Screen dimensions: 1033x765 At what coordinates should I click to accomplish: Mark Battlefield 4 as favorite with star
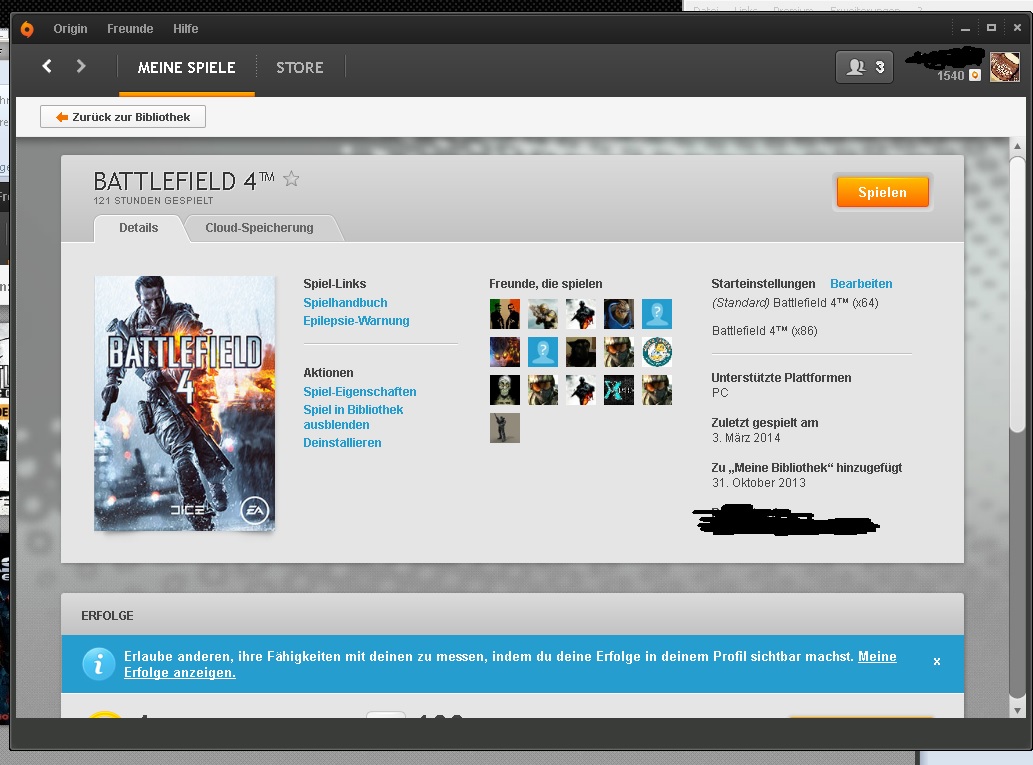(x=291, y=179)
